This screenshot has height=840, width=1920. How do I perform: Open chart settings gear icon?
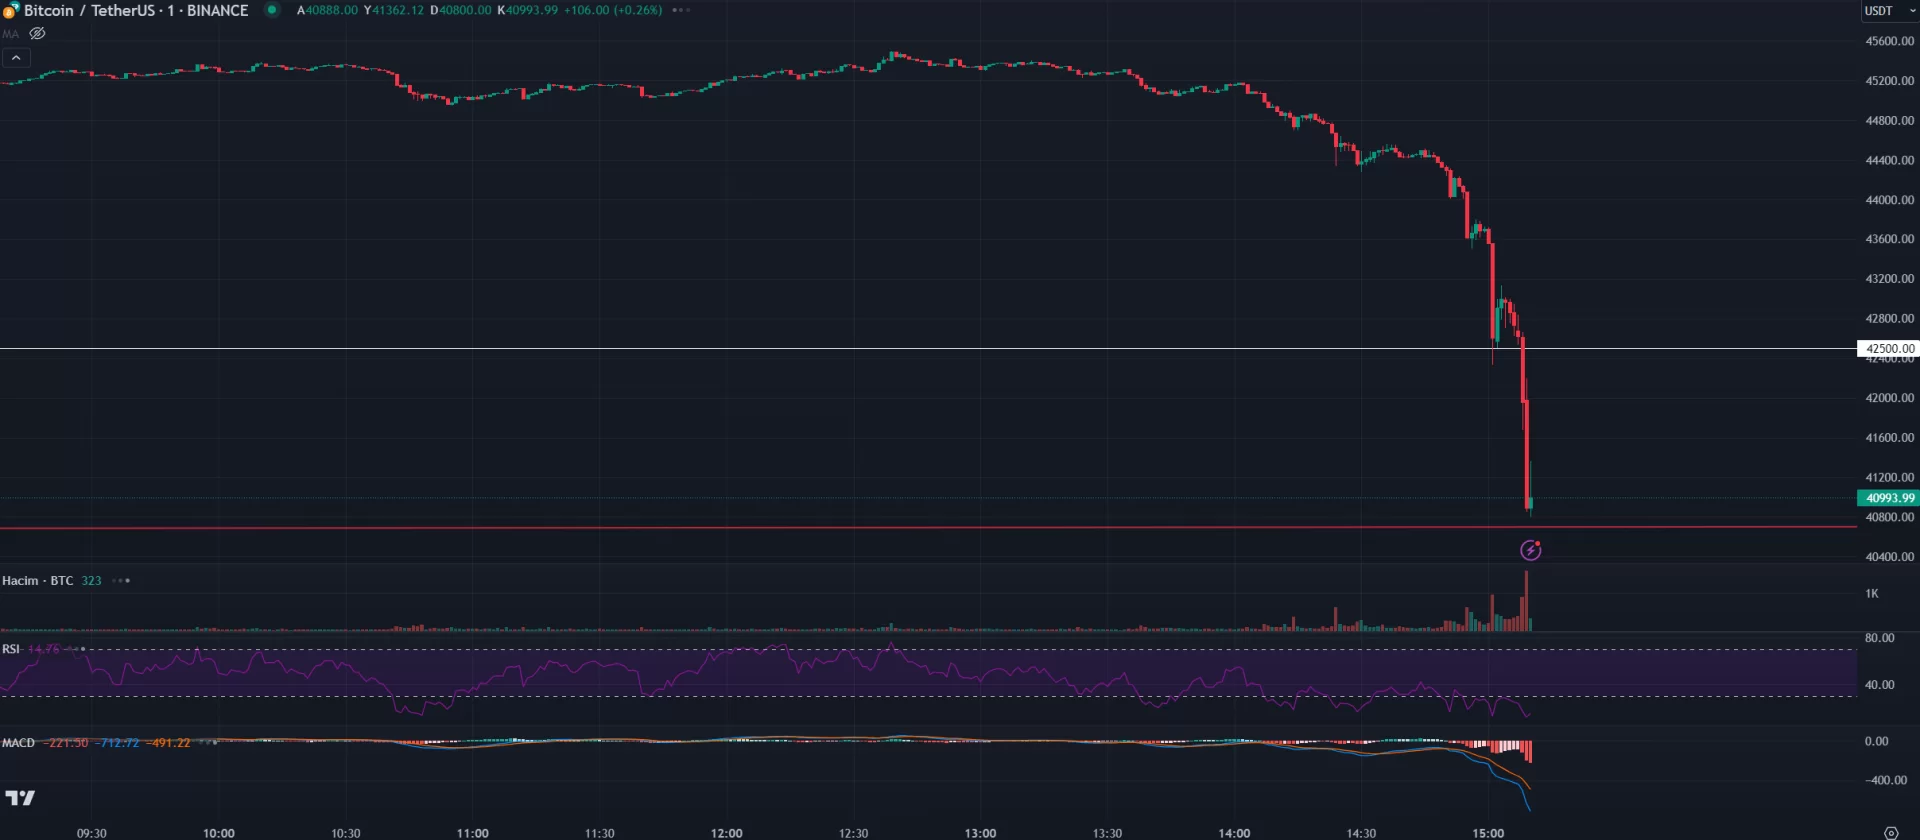click(x=1890, y=832)
